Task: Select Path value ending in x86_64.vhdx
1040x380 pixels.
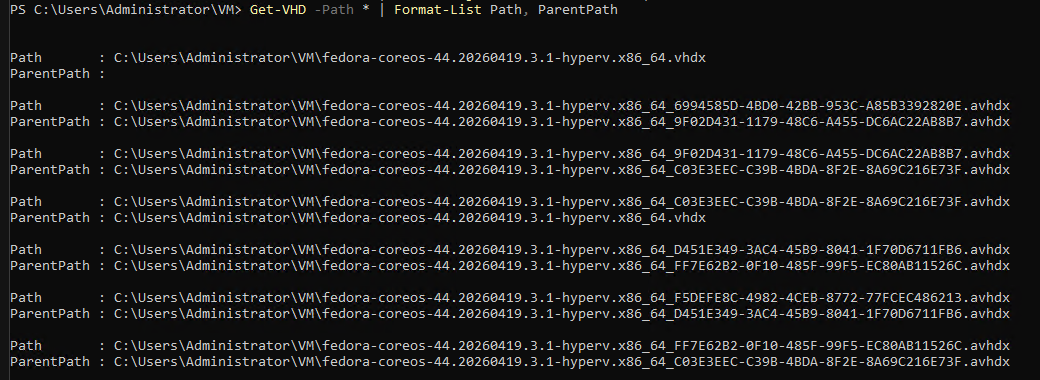Action: (410, 58)
